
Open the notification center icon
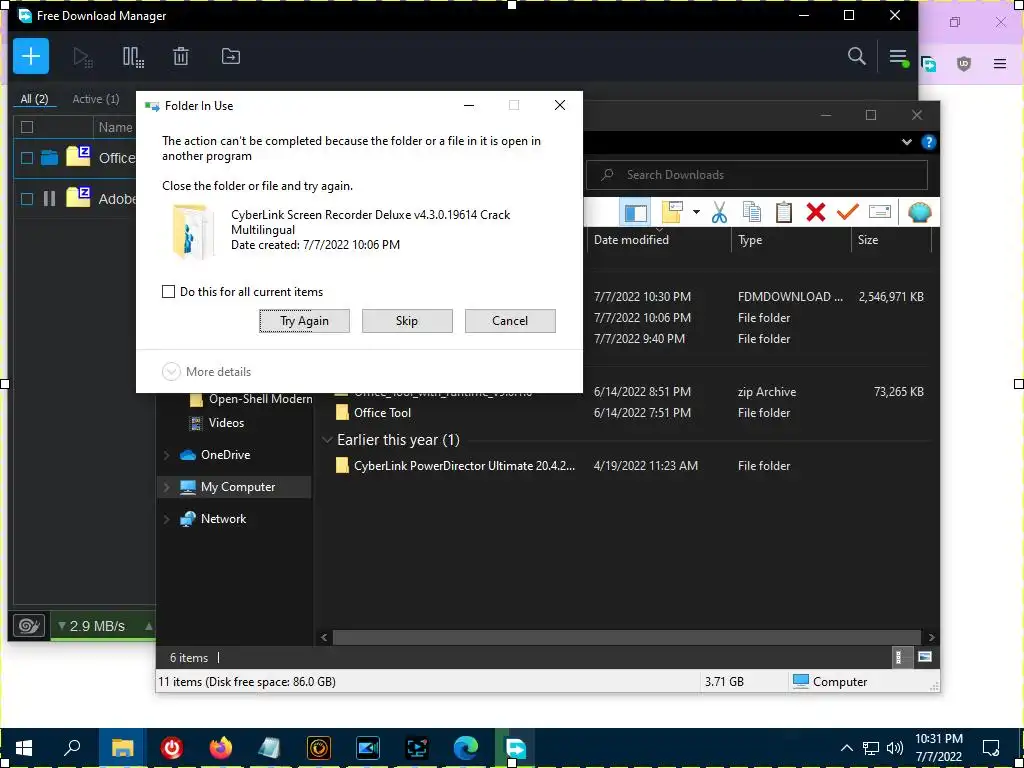[x=991, y=748]
